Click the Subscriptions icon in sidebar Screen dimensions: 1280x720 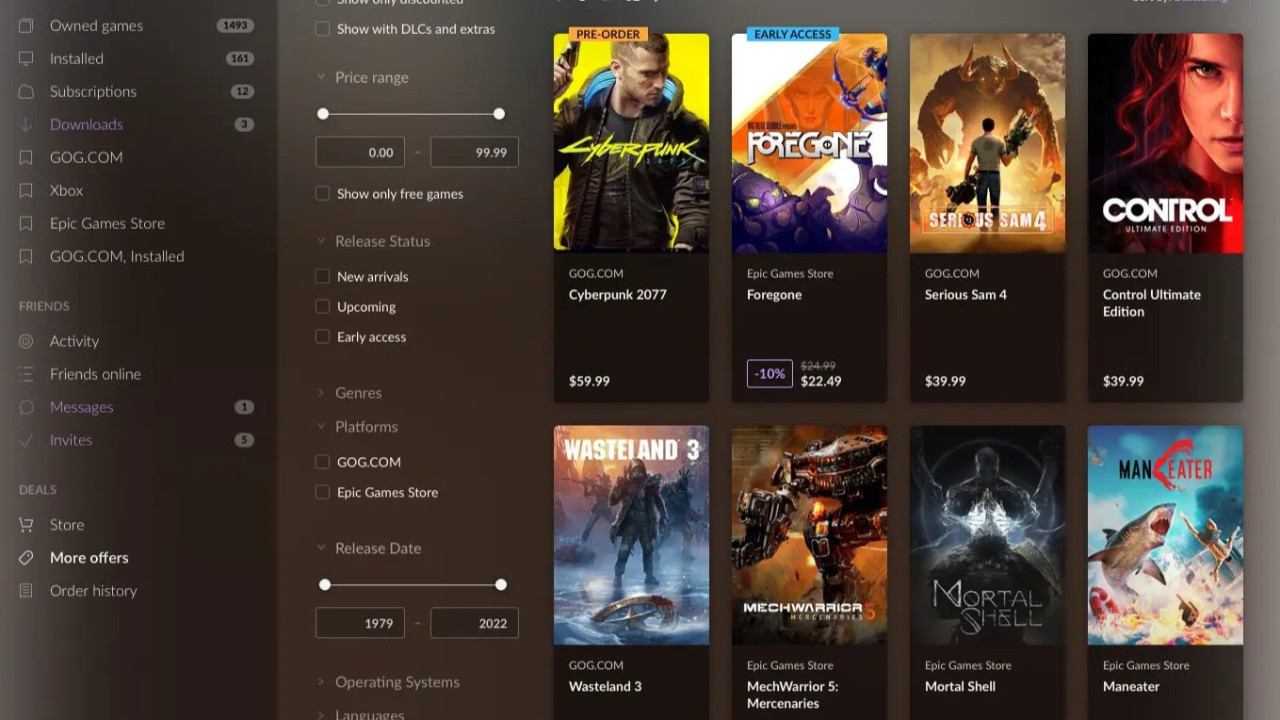pyautogui.click(x=27, y=91)
